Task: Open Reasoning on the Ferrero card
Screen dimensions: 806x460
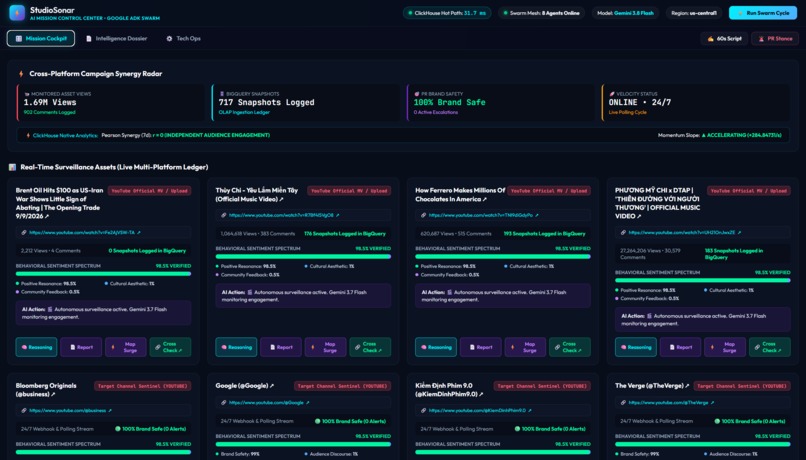Action: 436,347
